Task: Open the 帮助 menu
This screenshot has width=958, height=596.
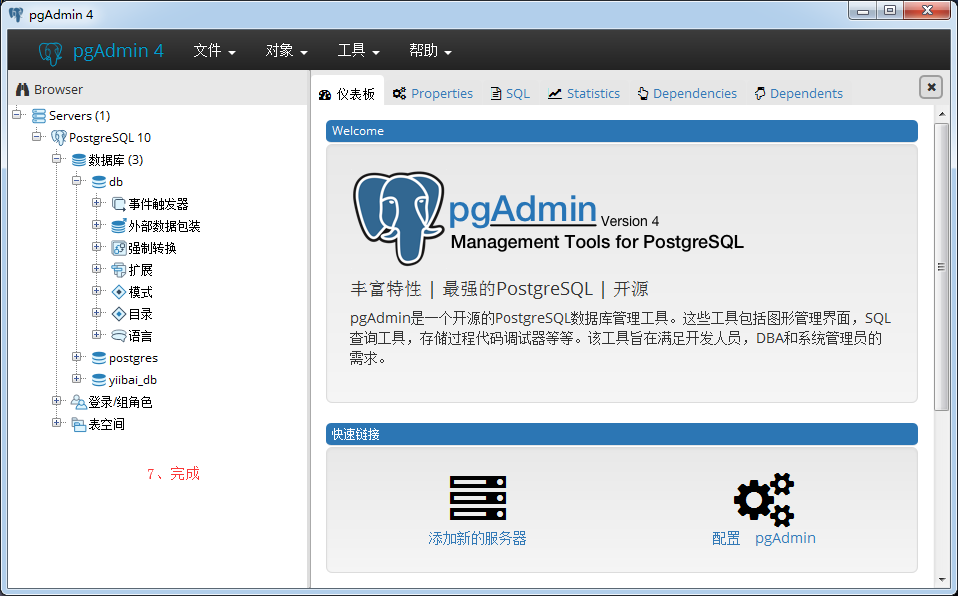Action: coord(430,51)
